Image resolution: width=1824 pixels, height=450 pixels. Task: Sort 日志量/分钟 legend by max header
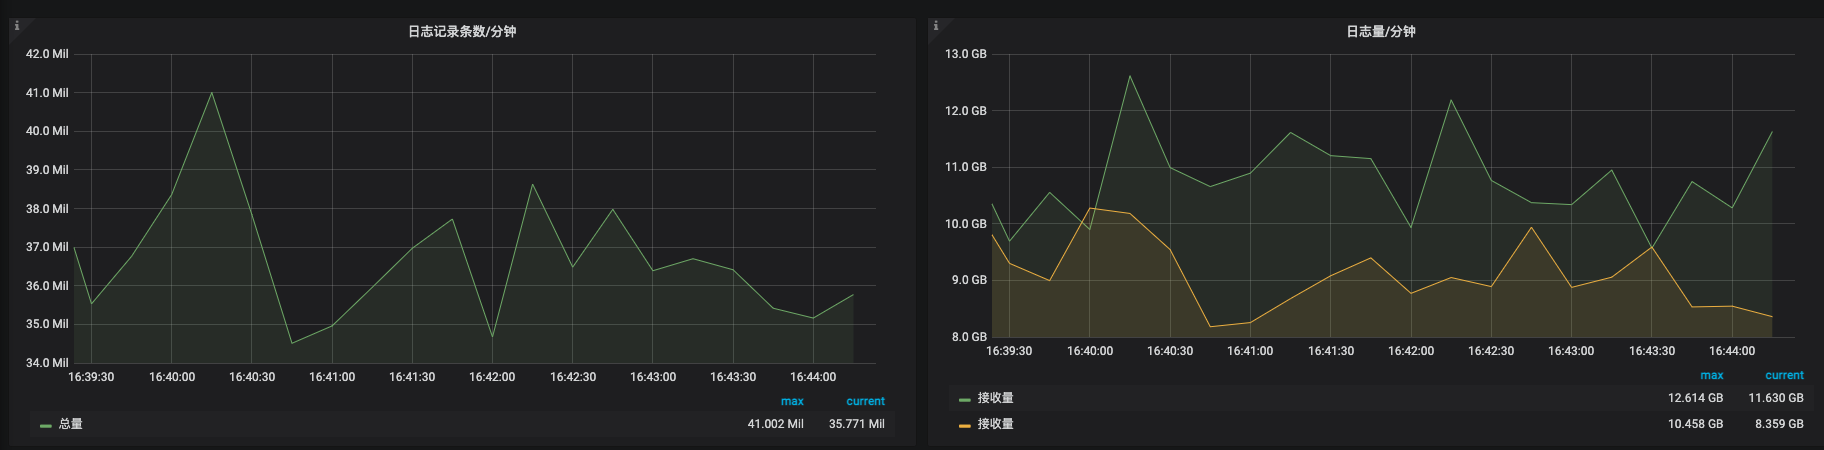pos(1712,375)
